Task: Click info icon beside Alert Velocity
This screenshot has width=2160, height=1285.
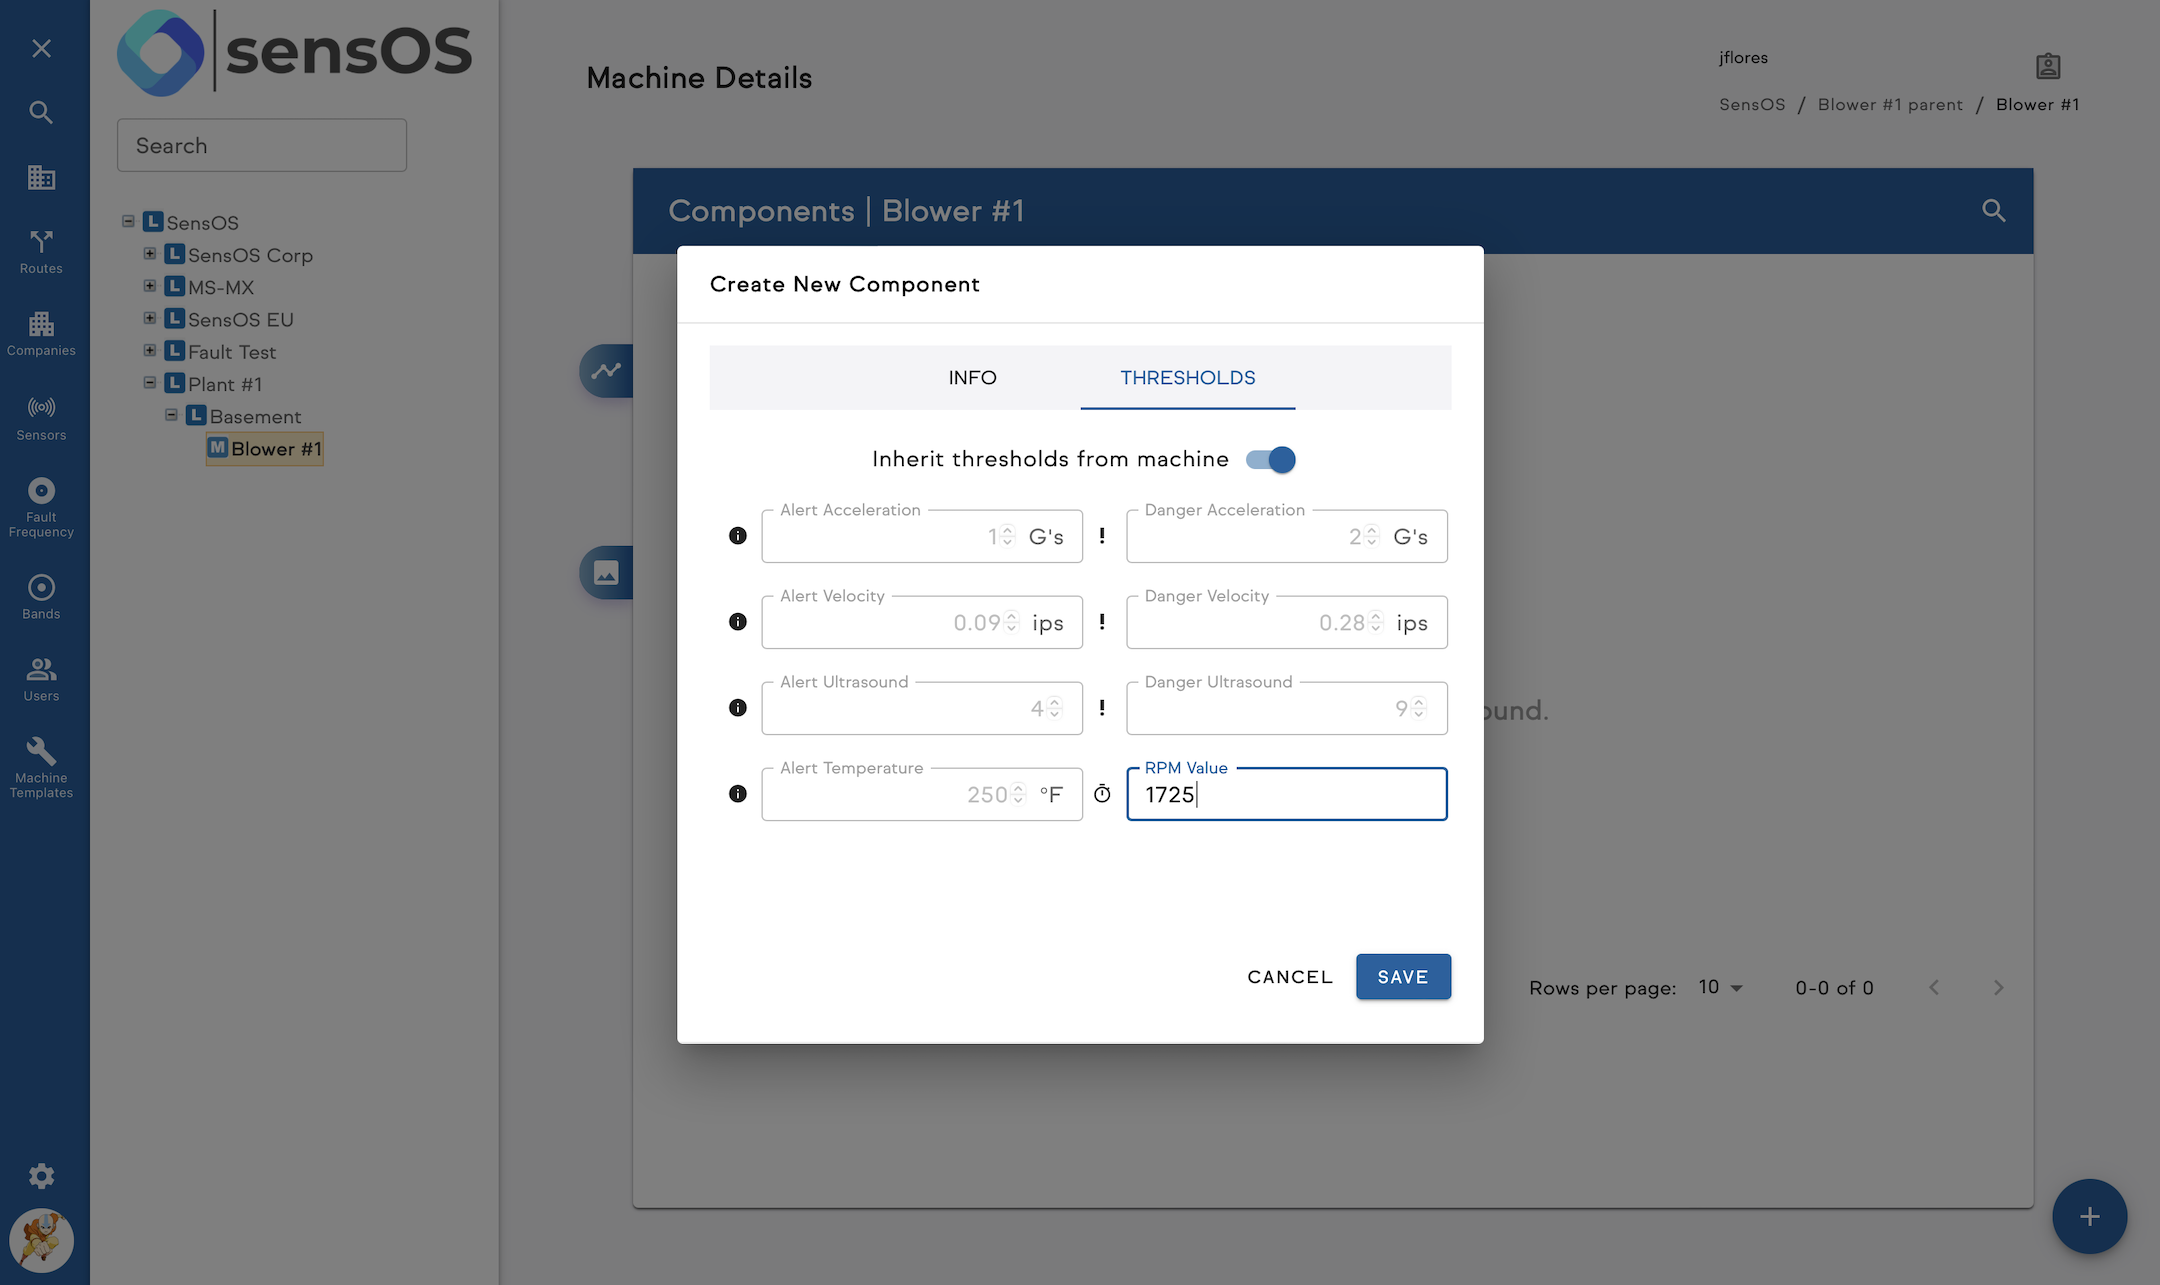Action: pos(738,622)
